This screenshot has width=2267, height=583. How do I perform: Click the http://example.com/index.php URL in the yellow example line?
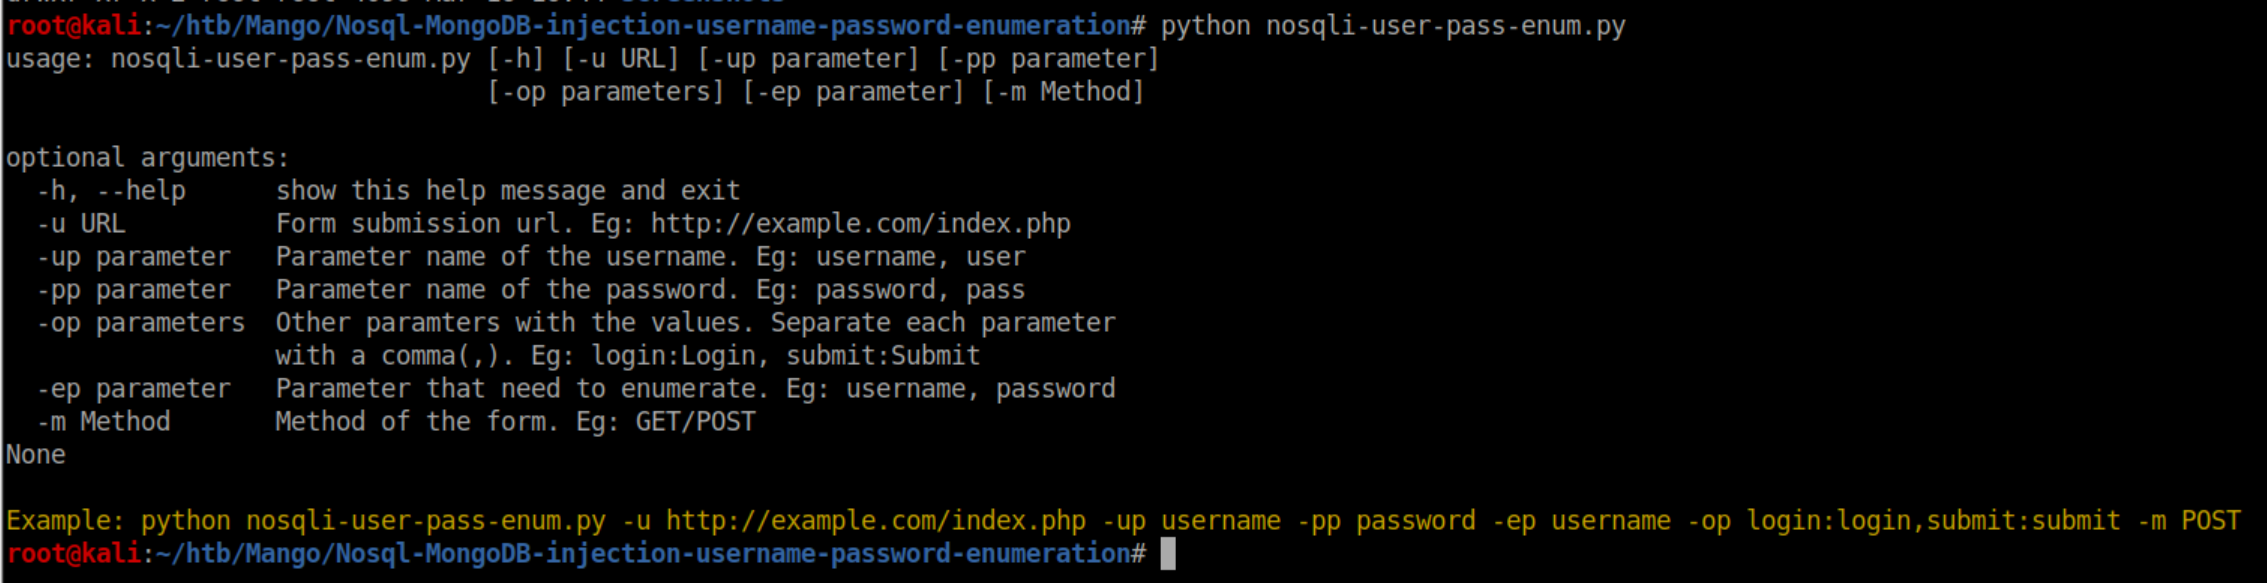click(x=875, y=521)
